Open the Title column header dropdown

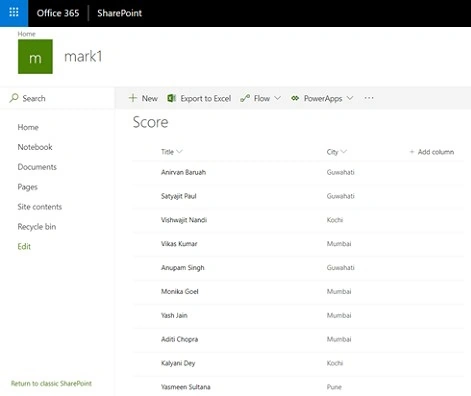[x=172, y=152]
